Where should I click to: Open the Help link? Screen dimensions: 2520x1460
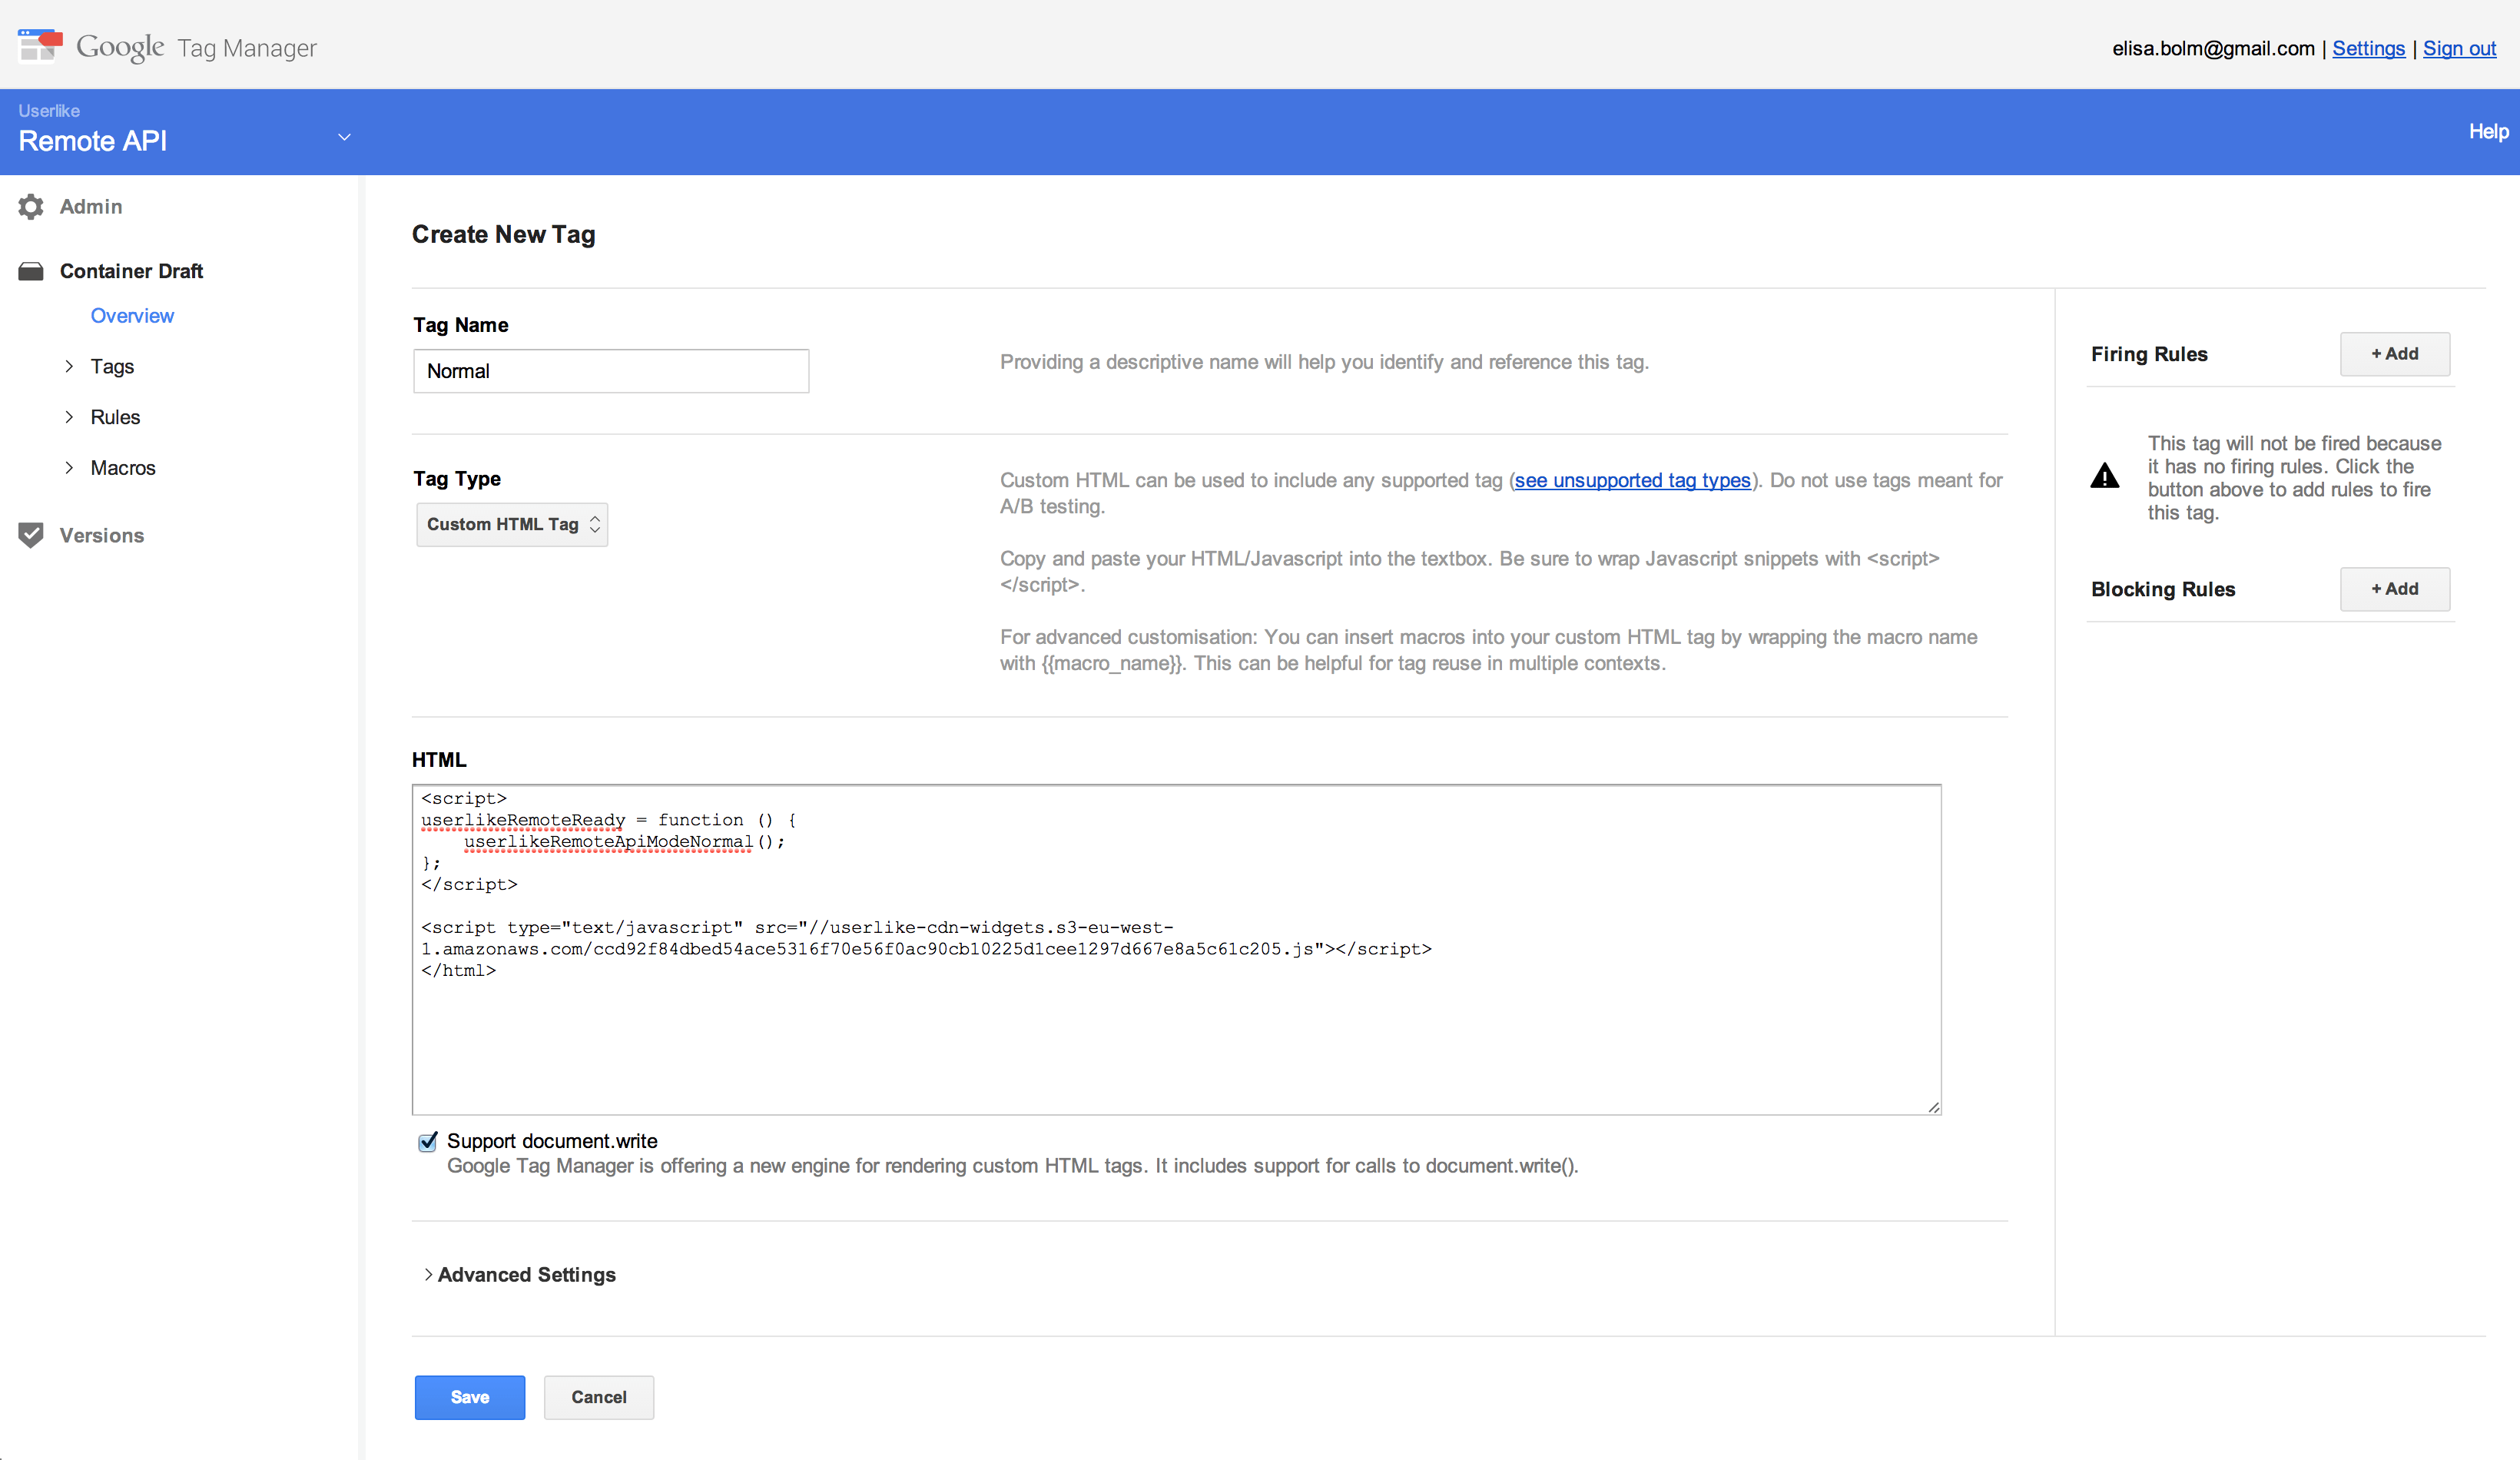[2488, 132]
